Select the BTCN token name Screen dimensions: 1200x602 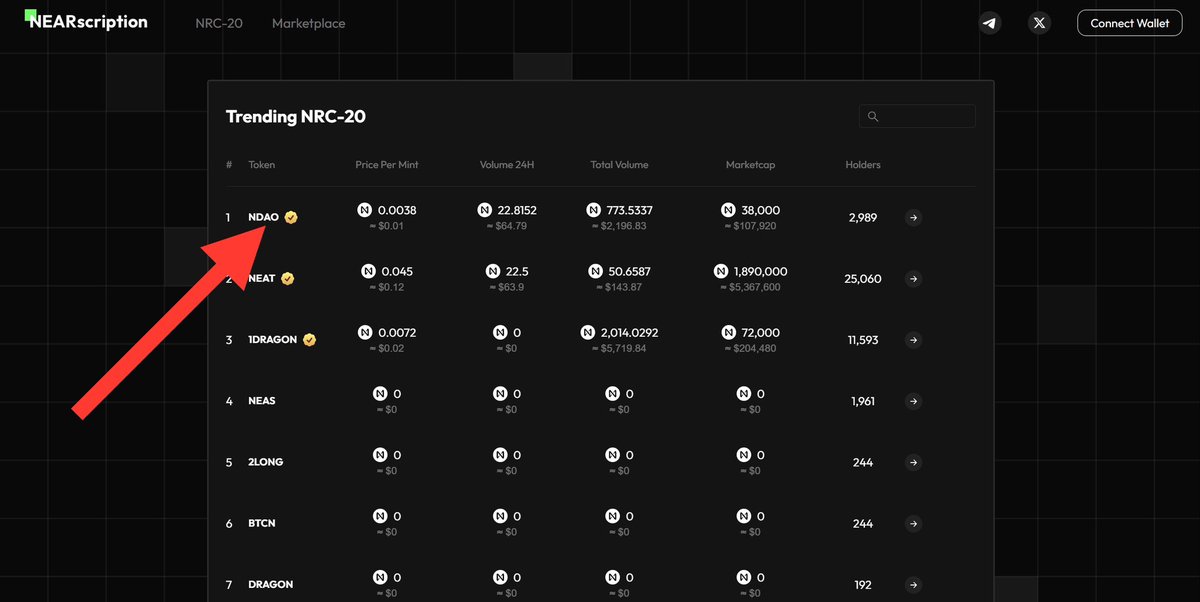point(262,524)
